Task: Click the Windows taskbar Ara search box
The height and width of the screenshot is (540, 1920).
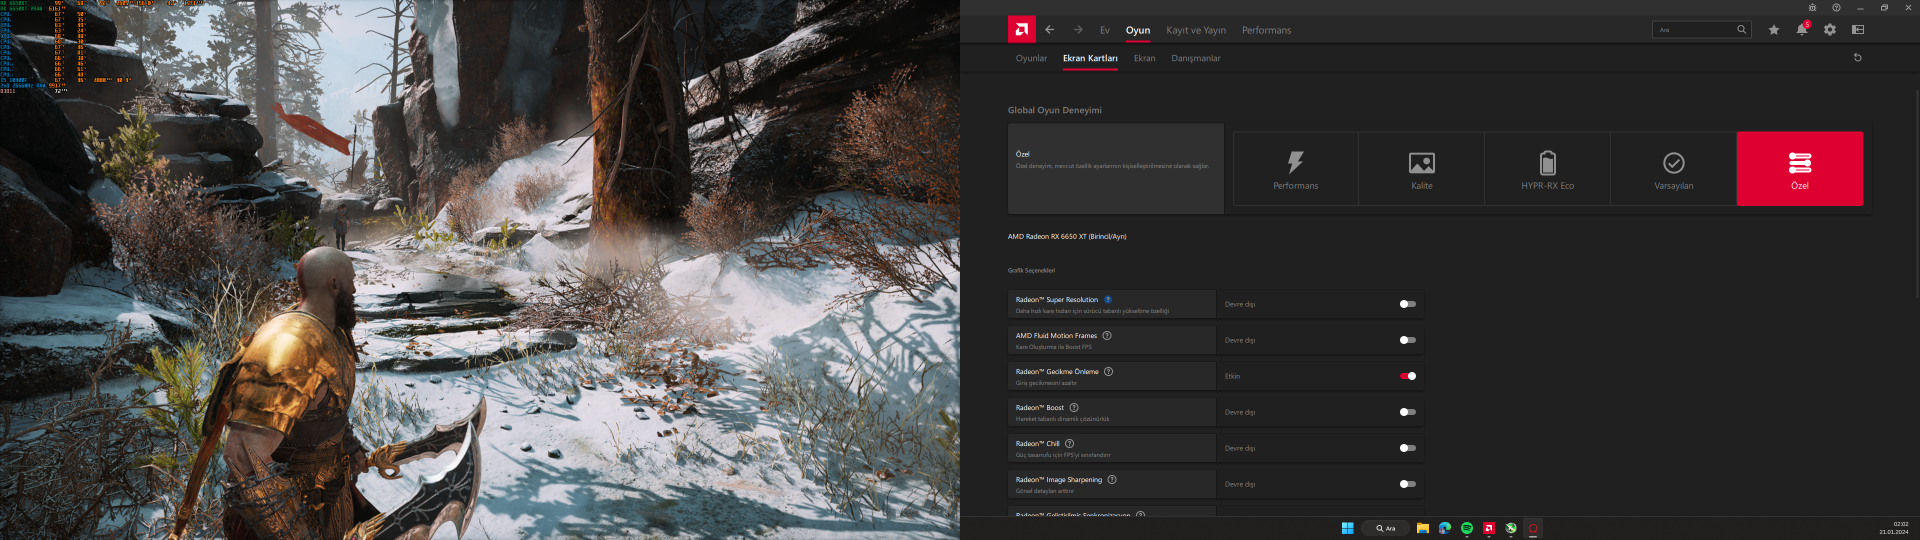Action: [1385, 528]
